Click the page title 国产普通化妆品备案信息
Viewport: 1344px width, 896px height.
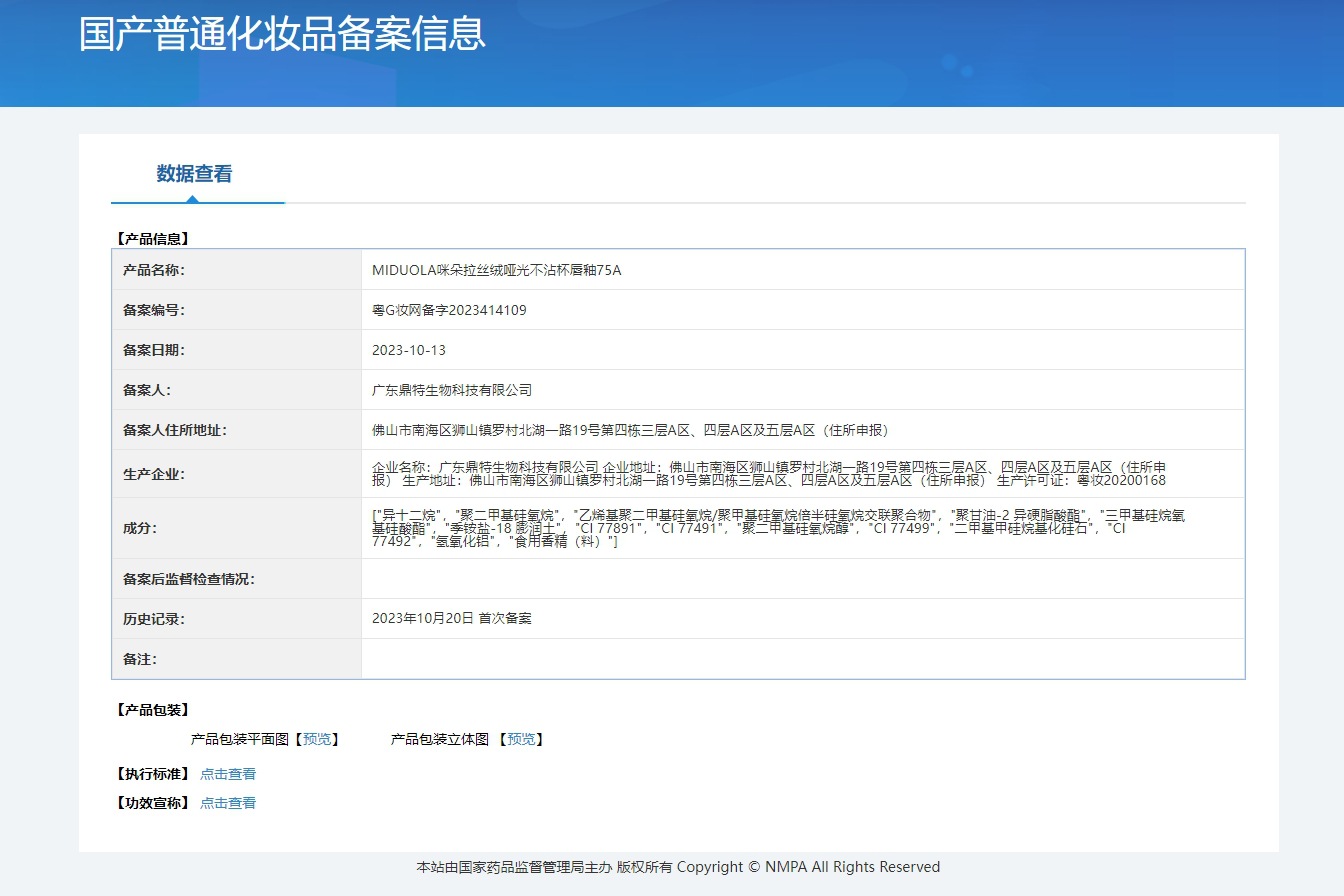(283, 33)
